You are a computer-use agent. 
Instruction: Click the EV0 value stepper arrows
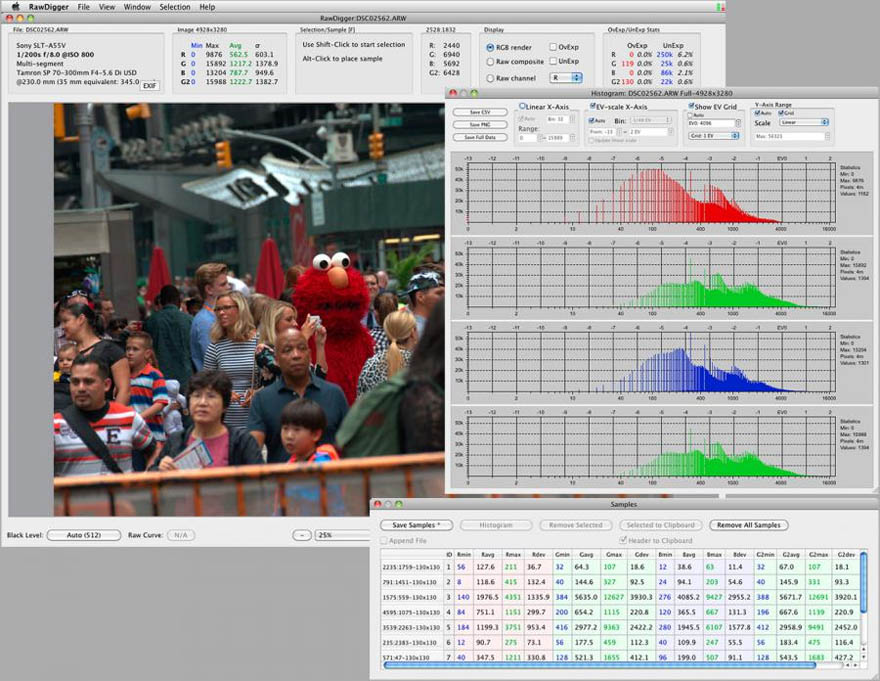(x=738, y=123)
